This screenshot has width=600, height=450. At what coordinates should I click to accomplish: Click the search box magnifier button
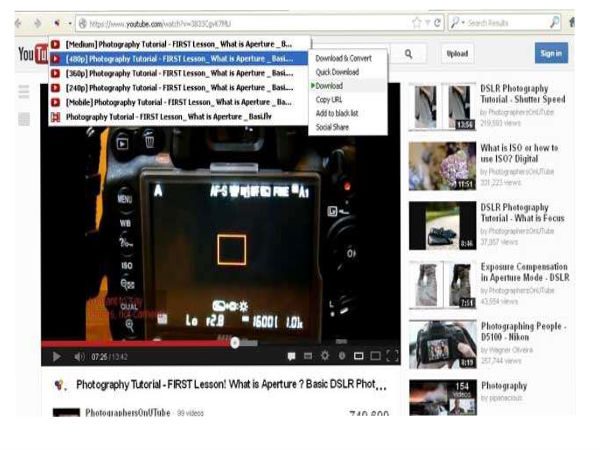(x=554, y=23)
